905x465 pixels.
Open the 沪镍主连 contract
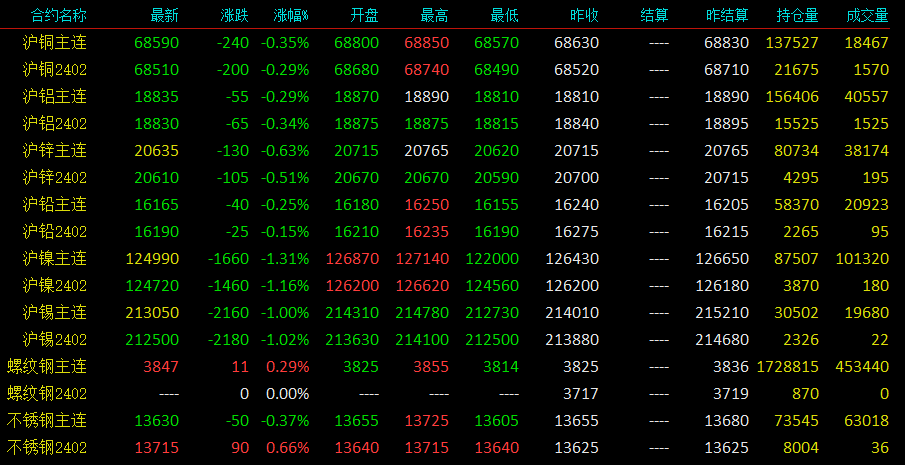(55, 258)
